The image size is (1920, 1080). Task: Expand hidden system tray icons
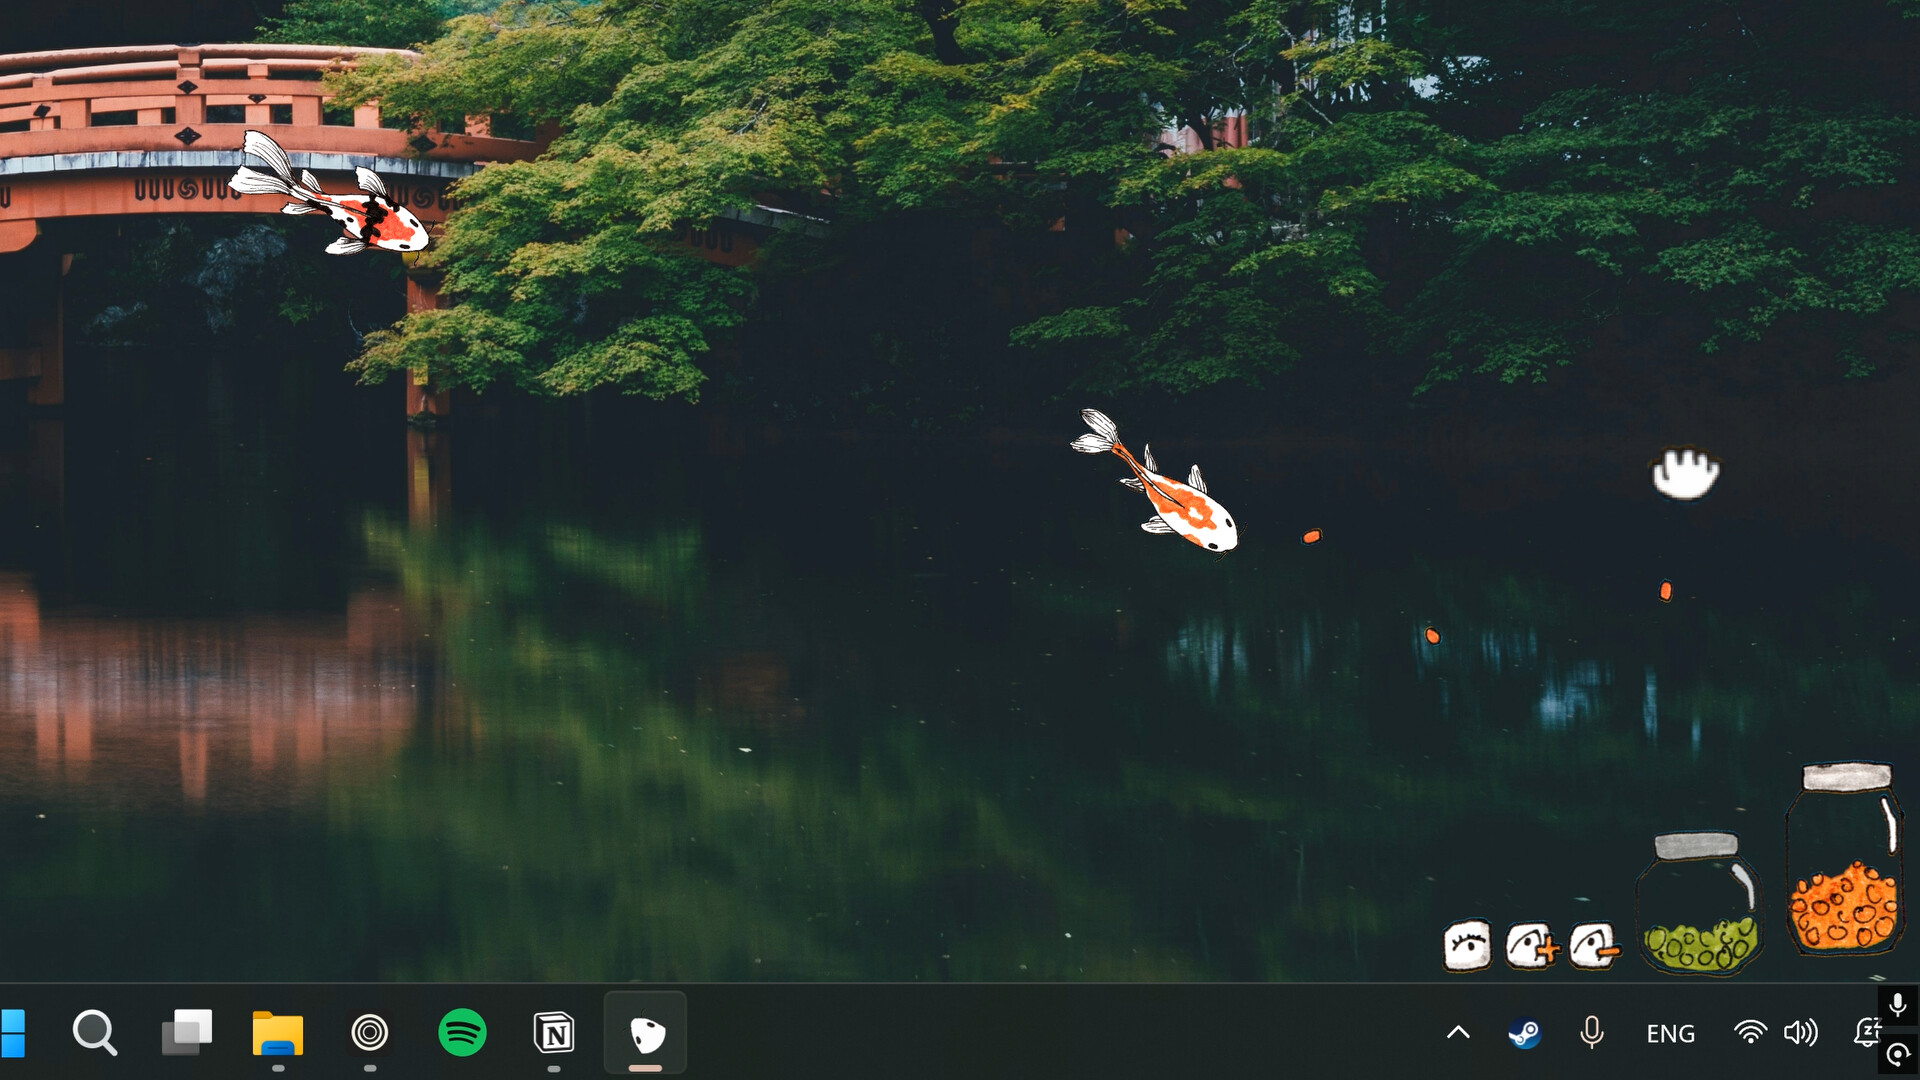coord(1458,1033)
